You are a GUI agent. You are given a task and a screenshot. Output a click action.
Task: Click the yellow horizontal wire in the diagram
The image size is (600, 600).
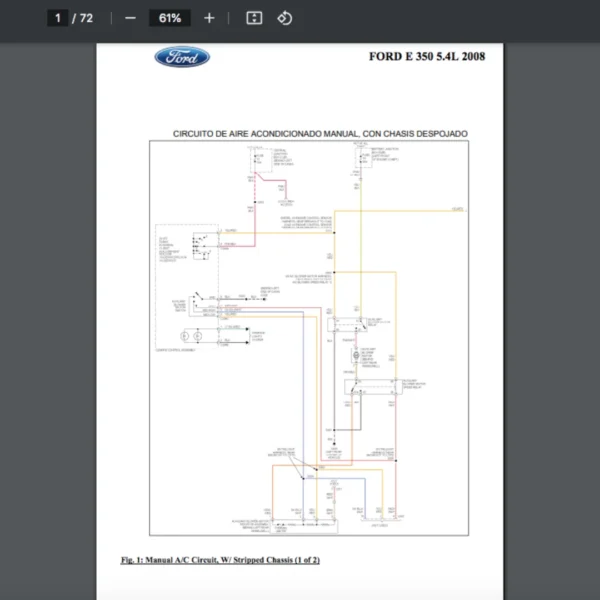click(400, 211)
